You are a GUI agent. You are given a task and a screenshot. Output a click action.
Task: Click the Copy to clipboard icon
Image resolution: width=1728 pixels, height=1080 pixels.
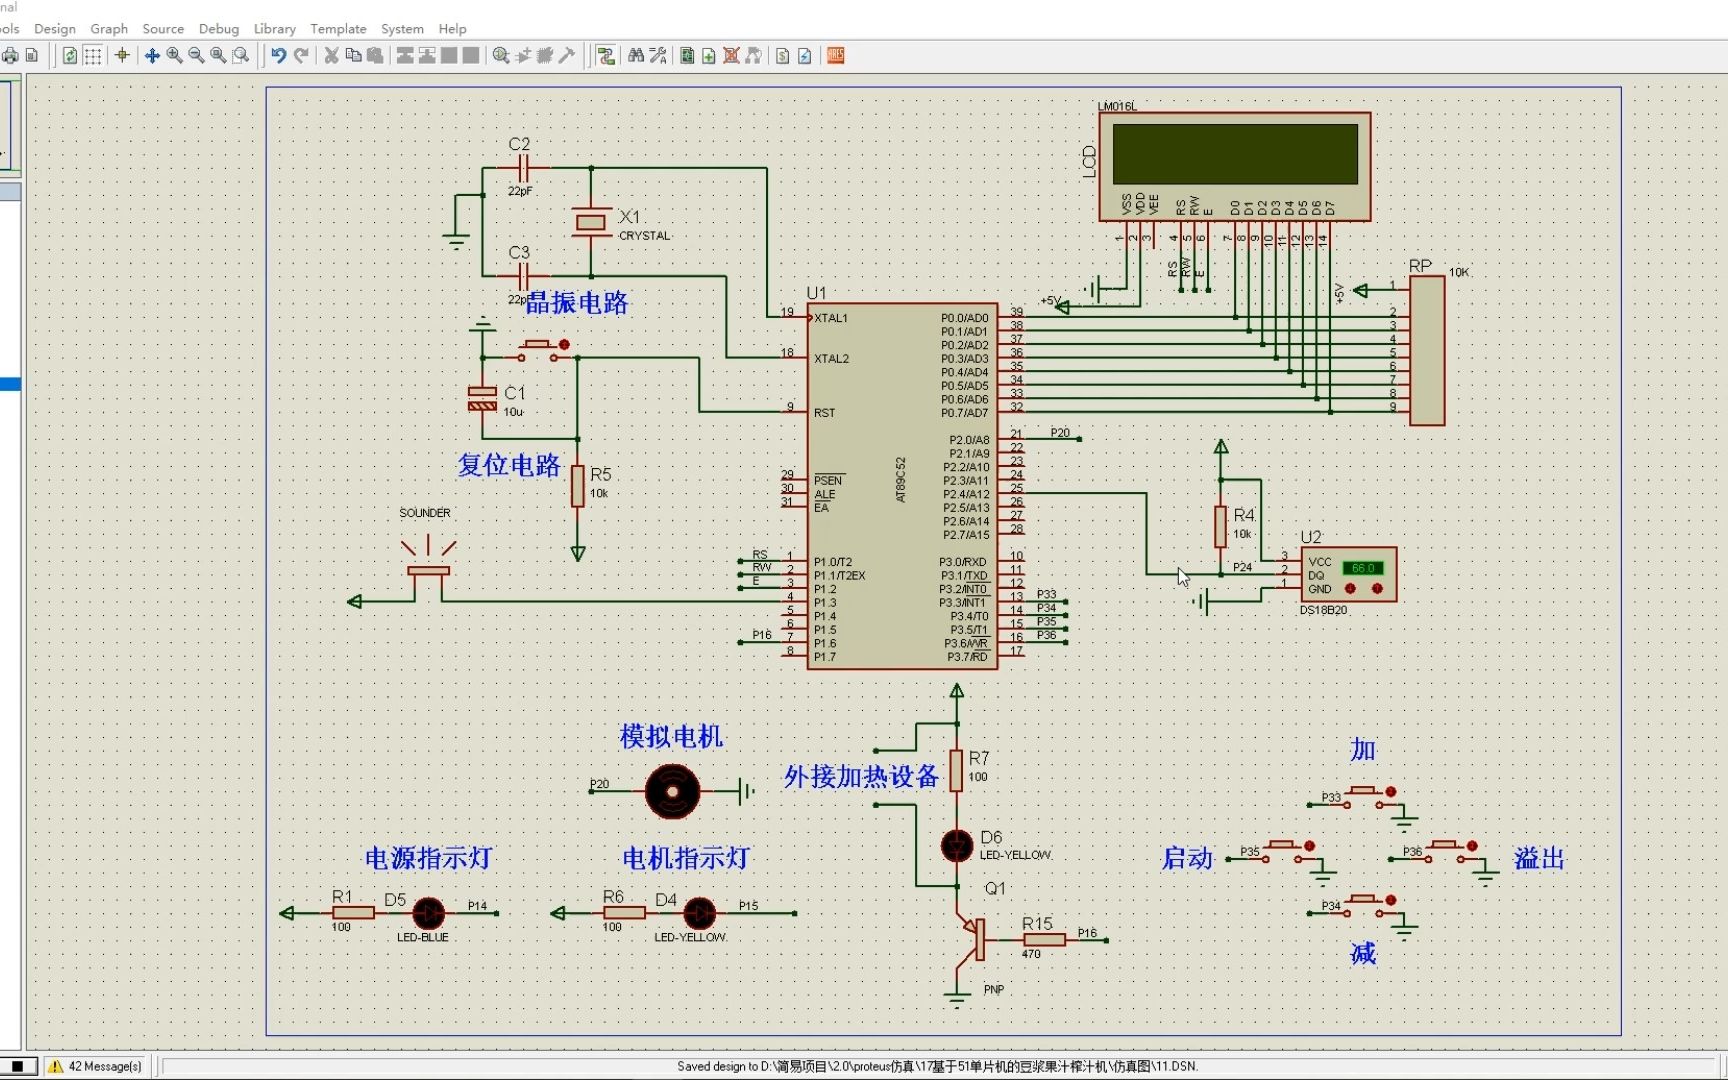coord(353,56)
